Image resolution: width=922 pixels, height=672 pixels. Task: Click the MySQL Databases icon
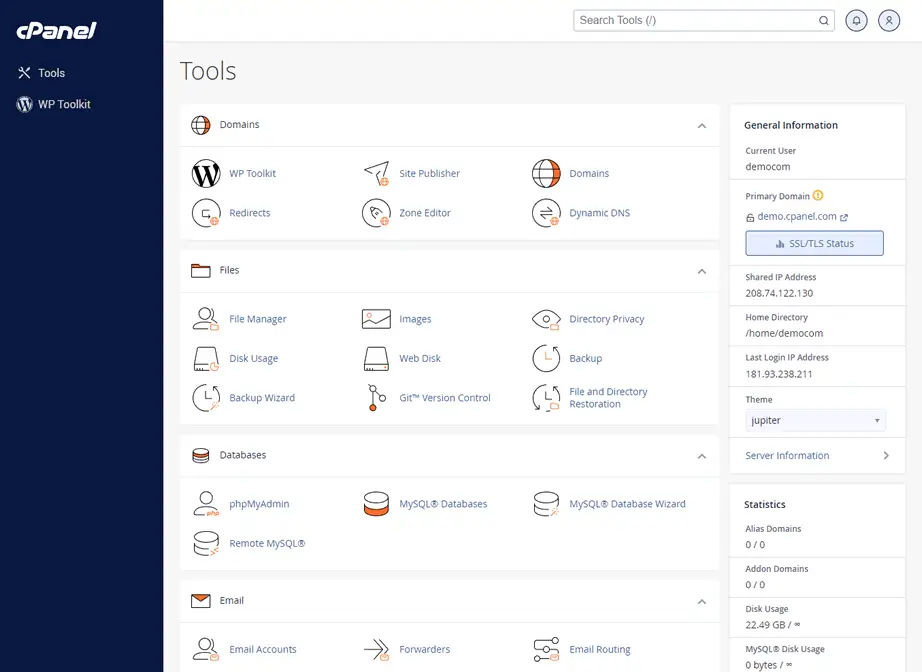coord(376,504)
